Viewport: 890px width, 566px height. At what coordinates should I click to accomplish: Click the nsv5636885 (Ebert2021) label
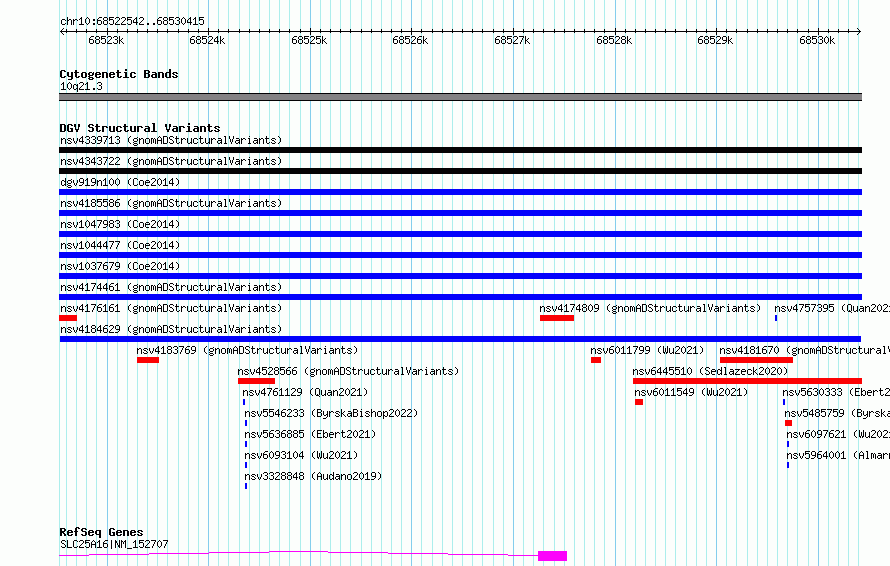point(310,434)
